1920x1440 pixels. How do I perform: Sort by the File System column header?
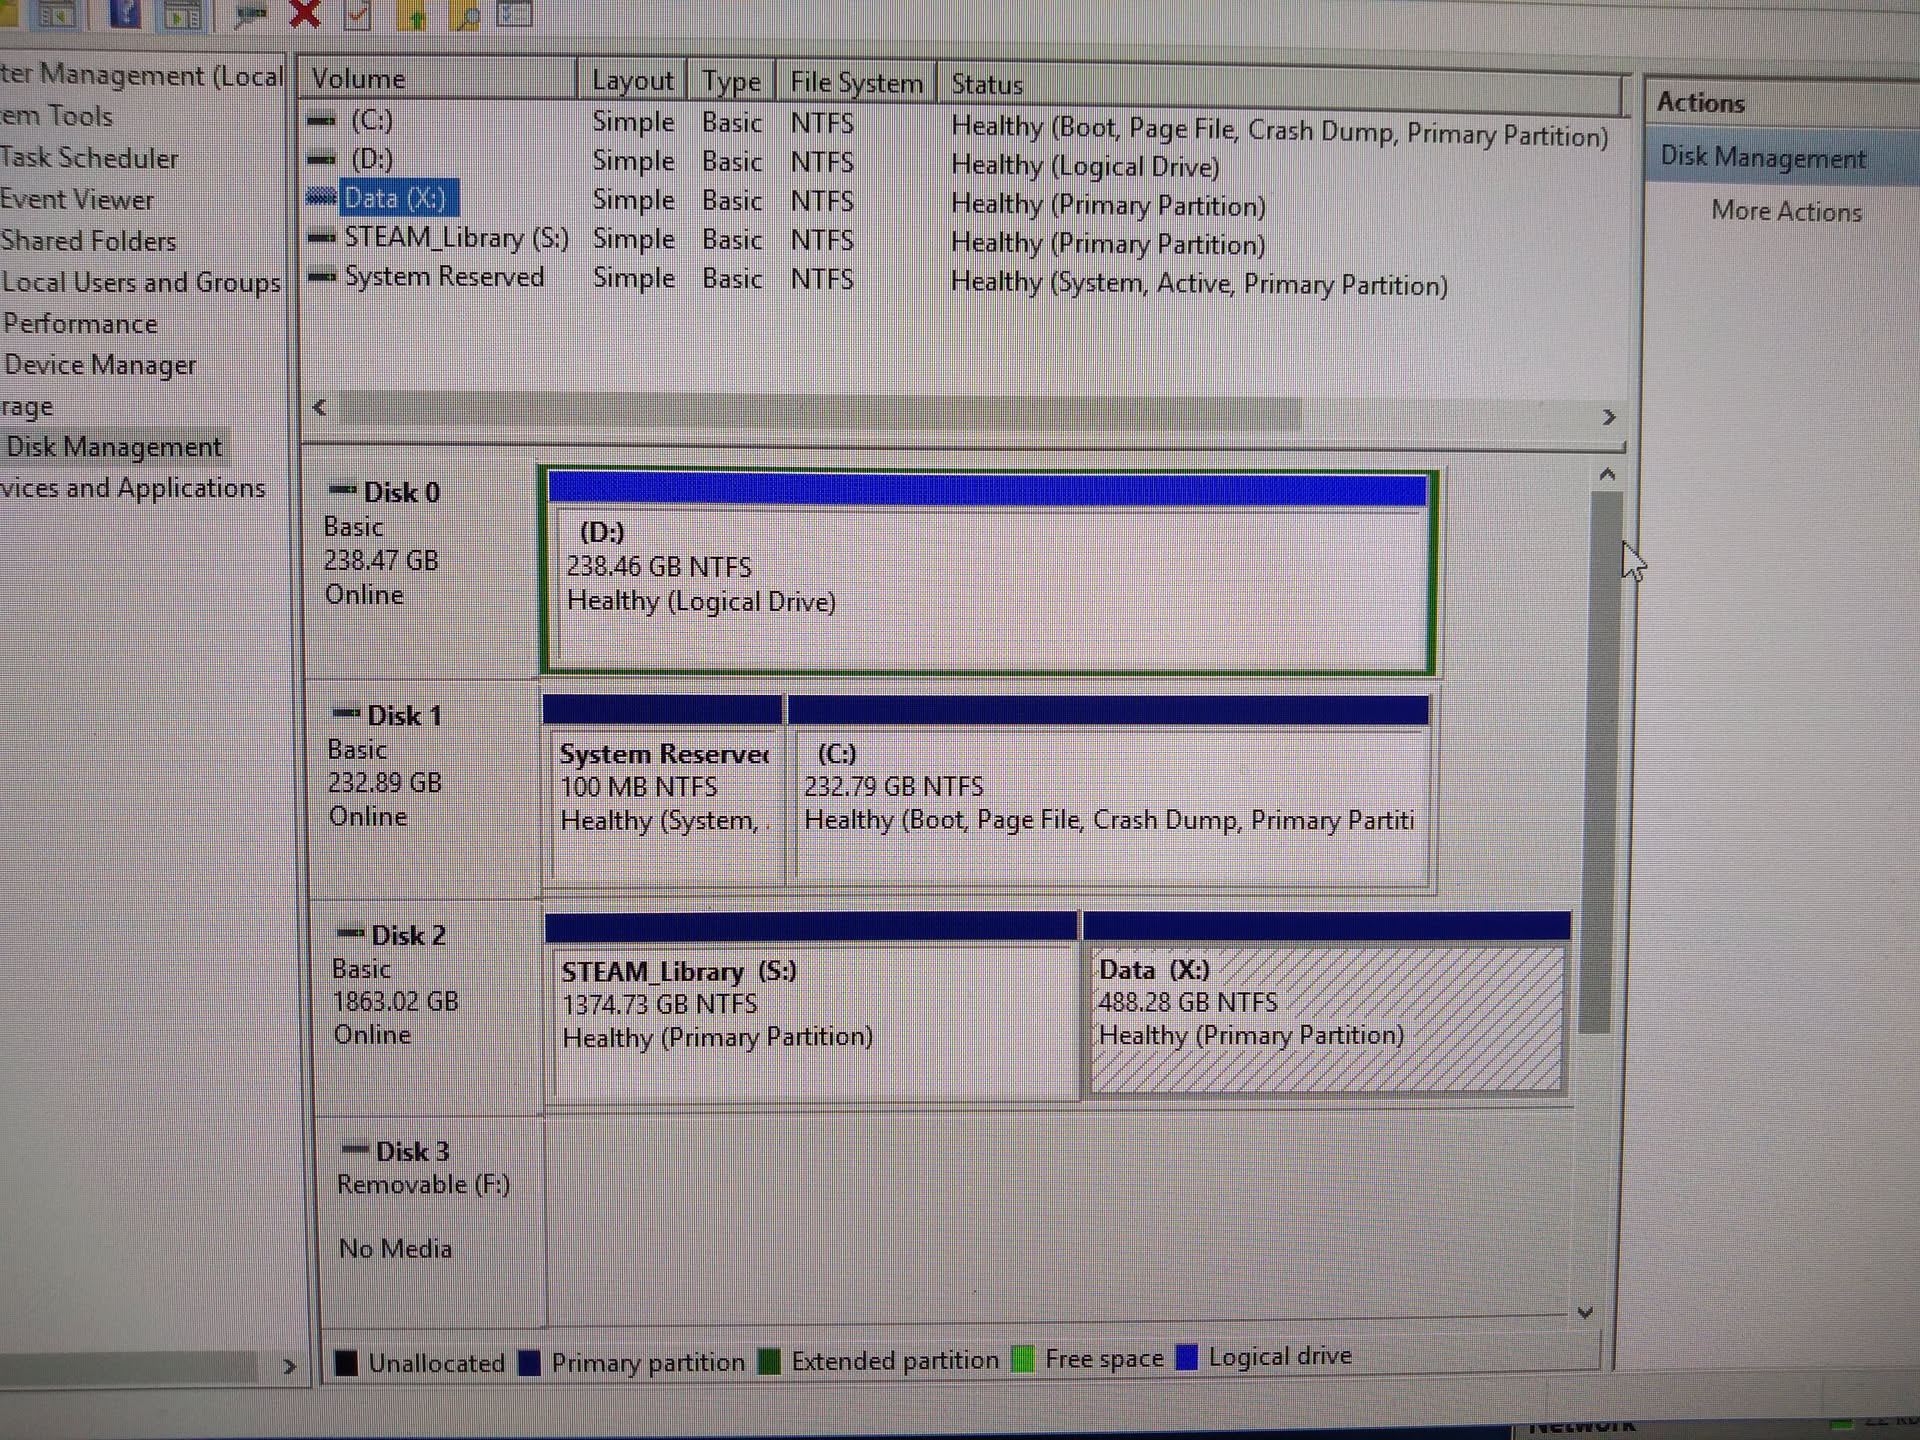tap(856, 83)
